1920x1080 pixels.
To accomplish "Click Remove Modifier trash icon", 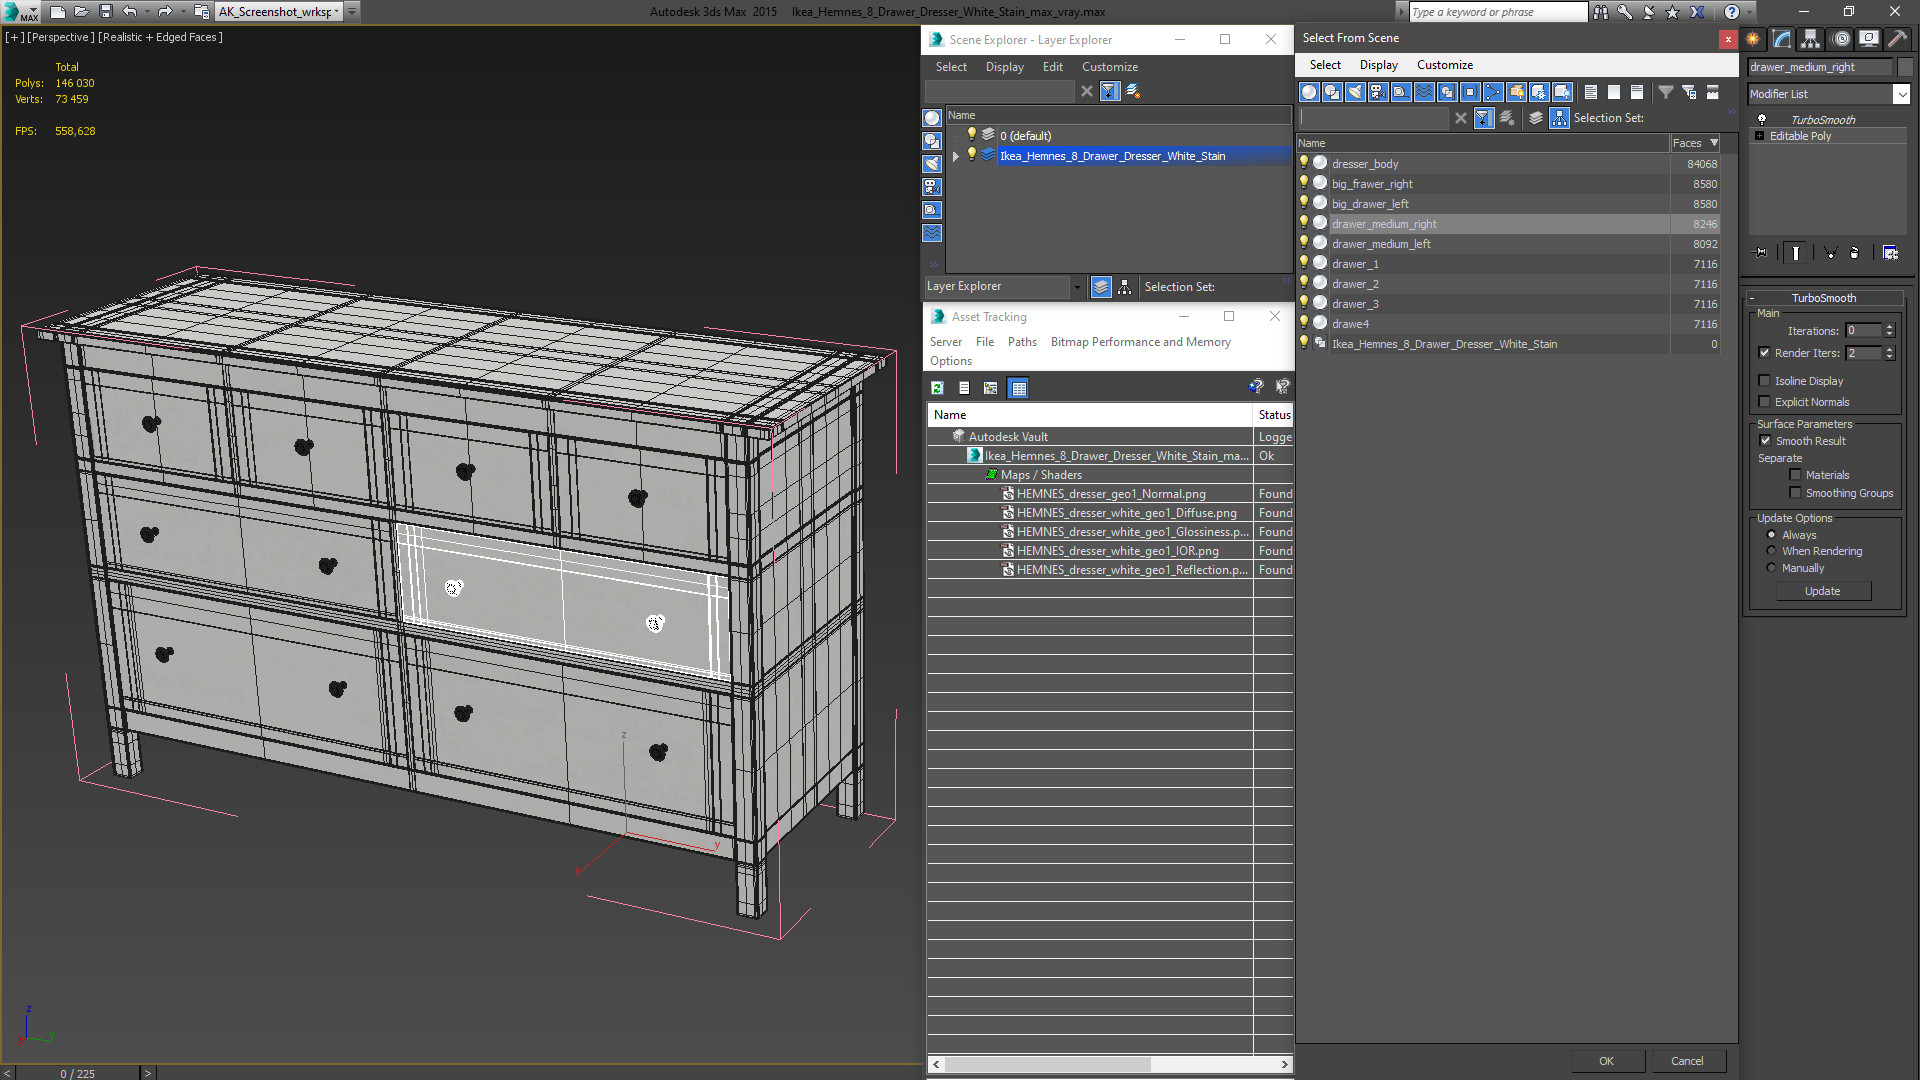I will tap(1855, 253).
